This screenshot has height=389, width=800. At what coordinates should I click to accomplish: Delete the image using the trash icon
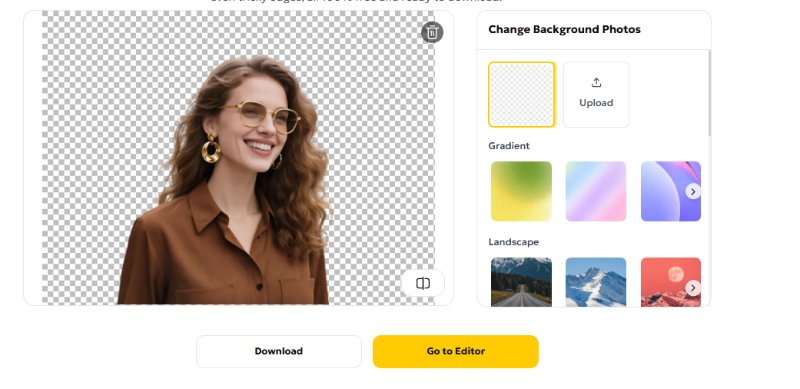point(432,32)
